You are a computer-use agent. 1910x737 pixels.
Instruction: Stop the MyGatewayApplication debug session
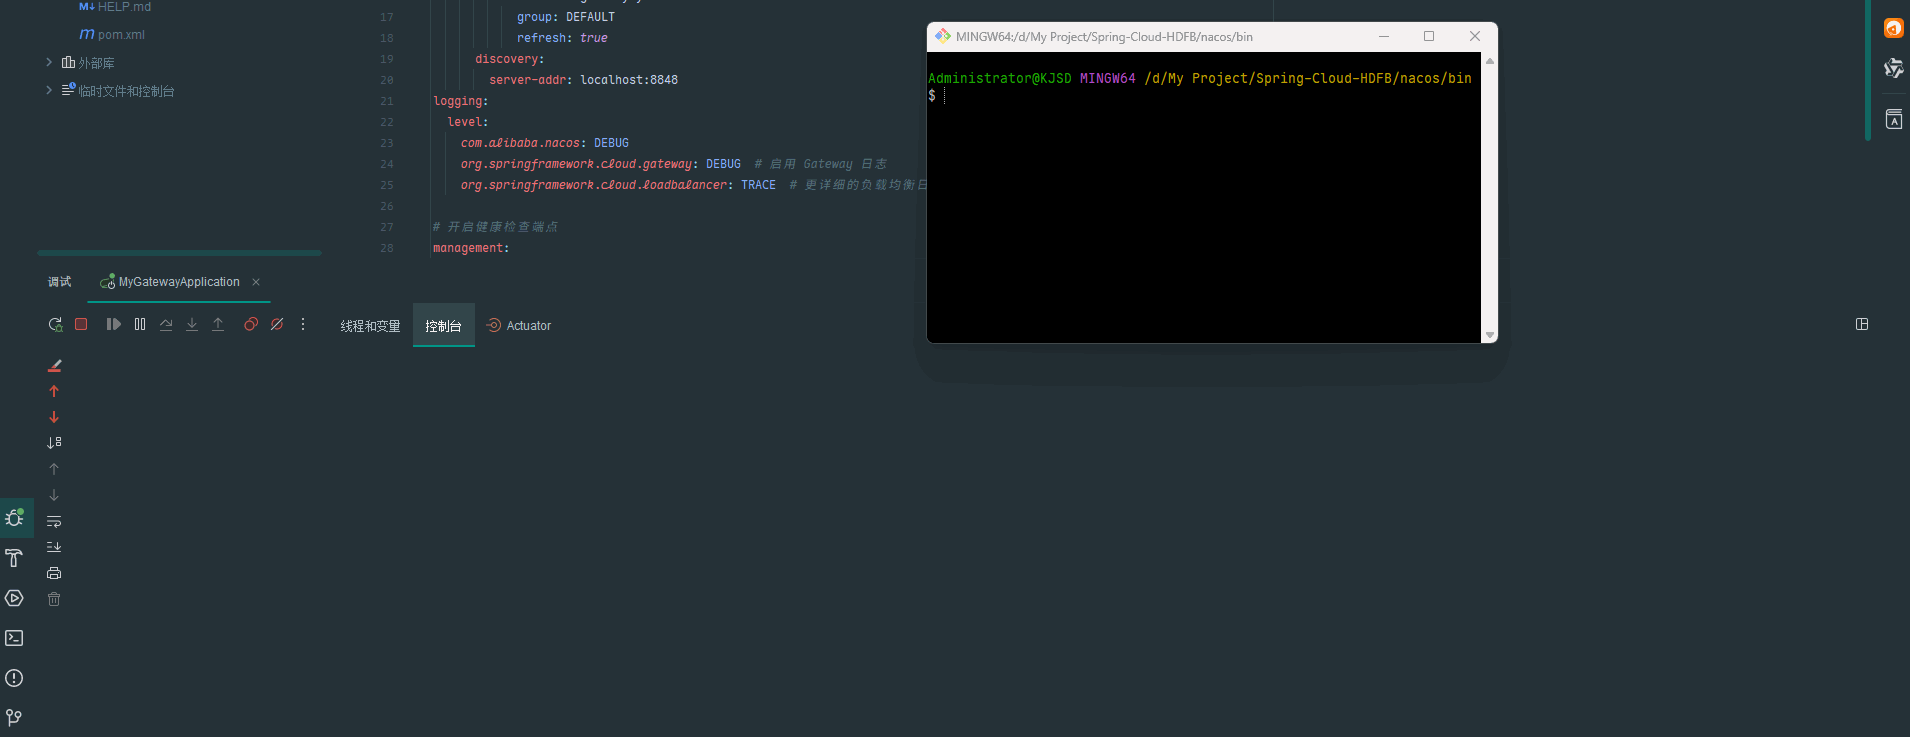[82, 324]
